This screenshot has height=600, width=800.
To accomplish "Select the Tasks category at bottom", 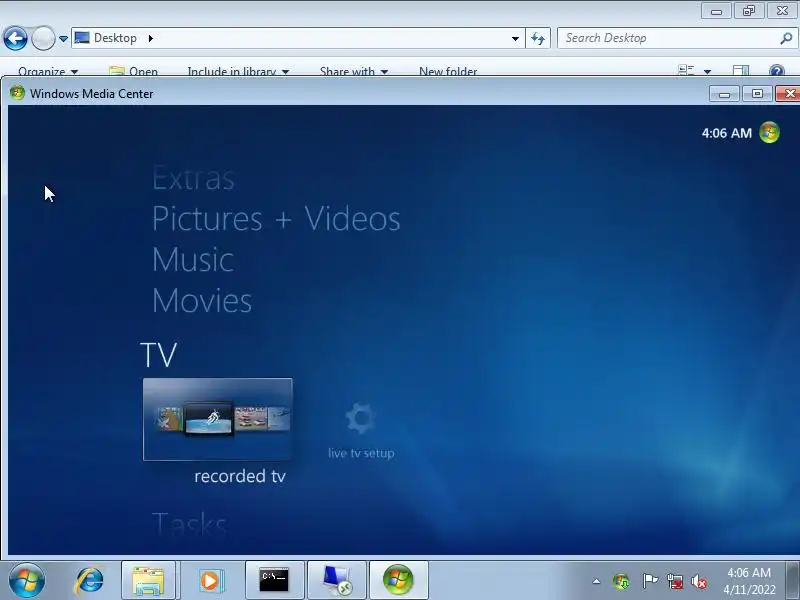I will click(189, 524).
